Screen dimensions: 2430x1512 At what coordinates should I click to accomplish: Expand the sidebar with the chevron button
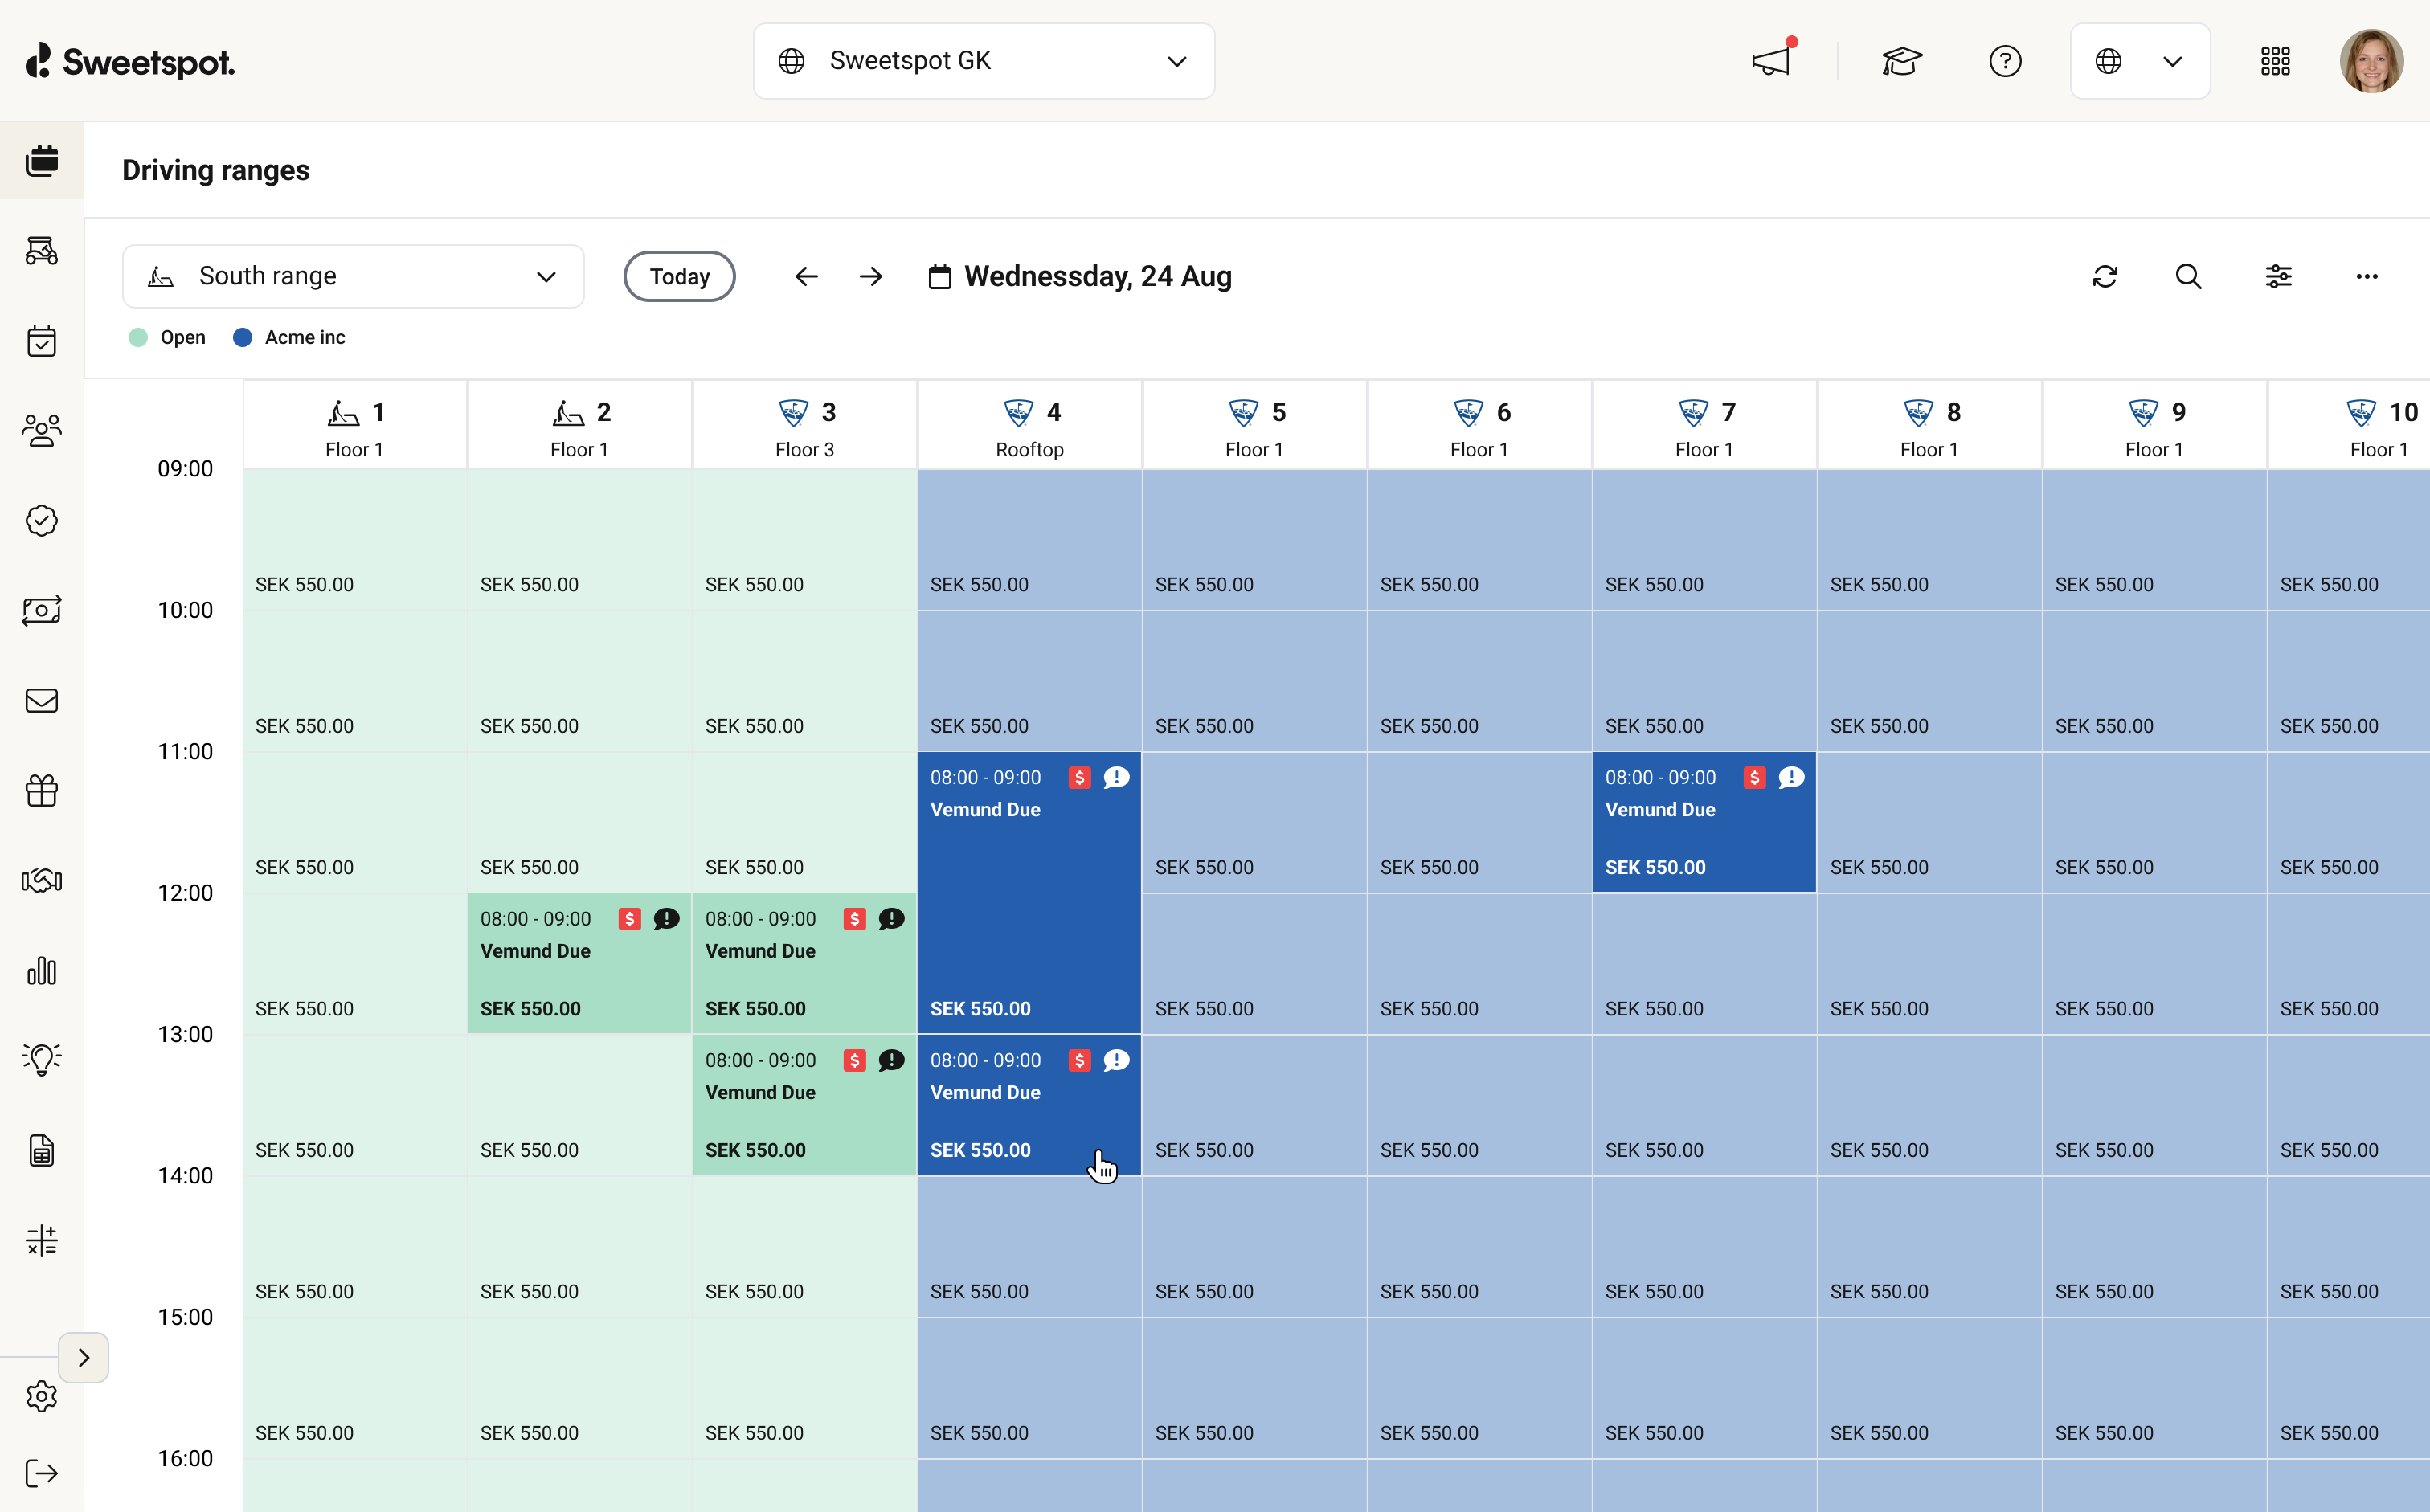click(x=83, y=1357)
